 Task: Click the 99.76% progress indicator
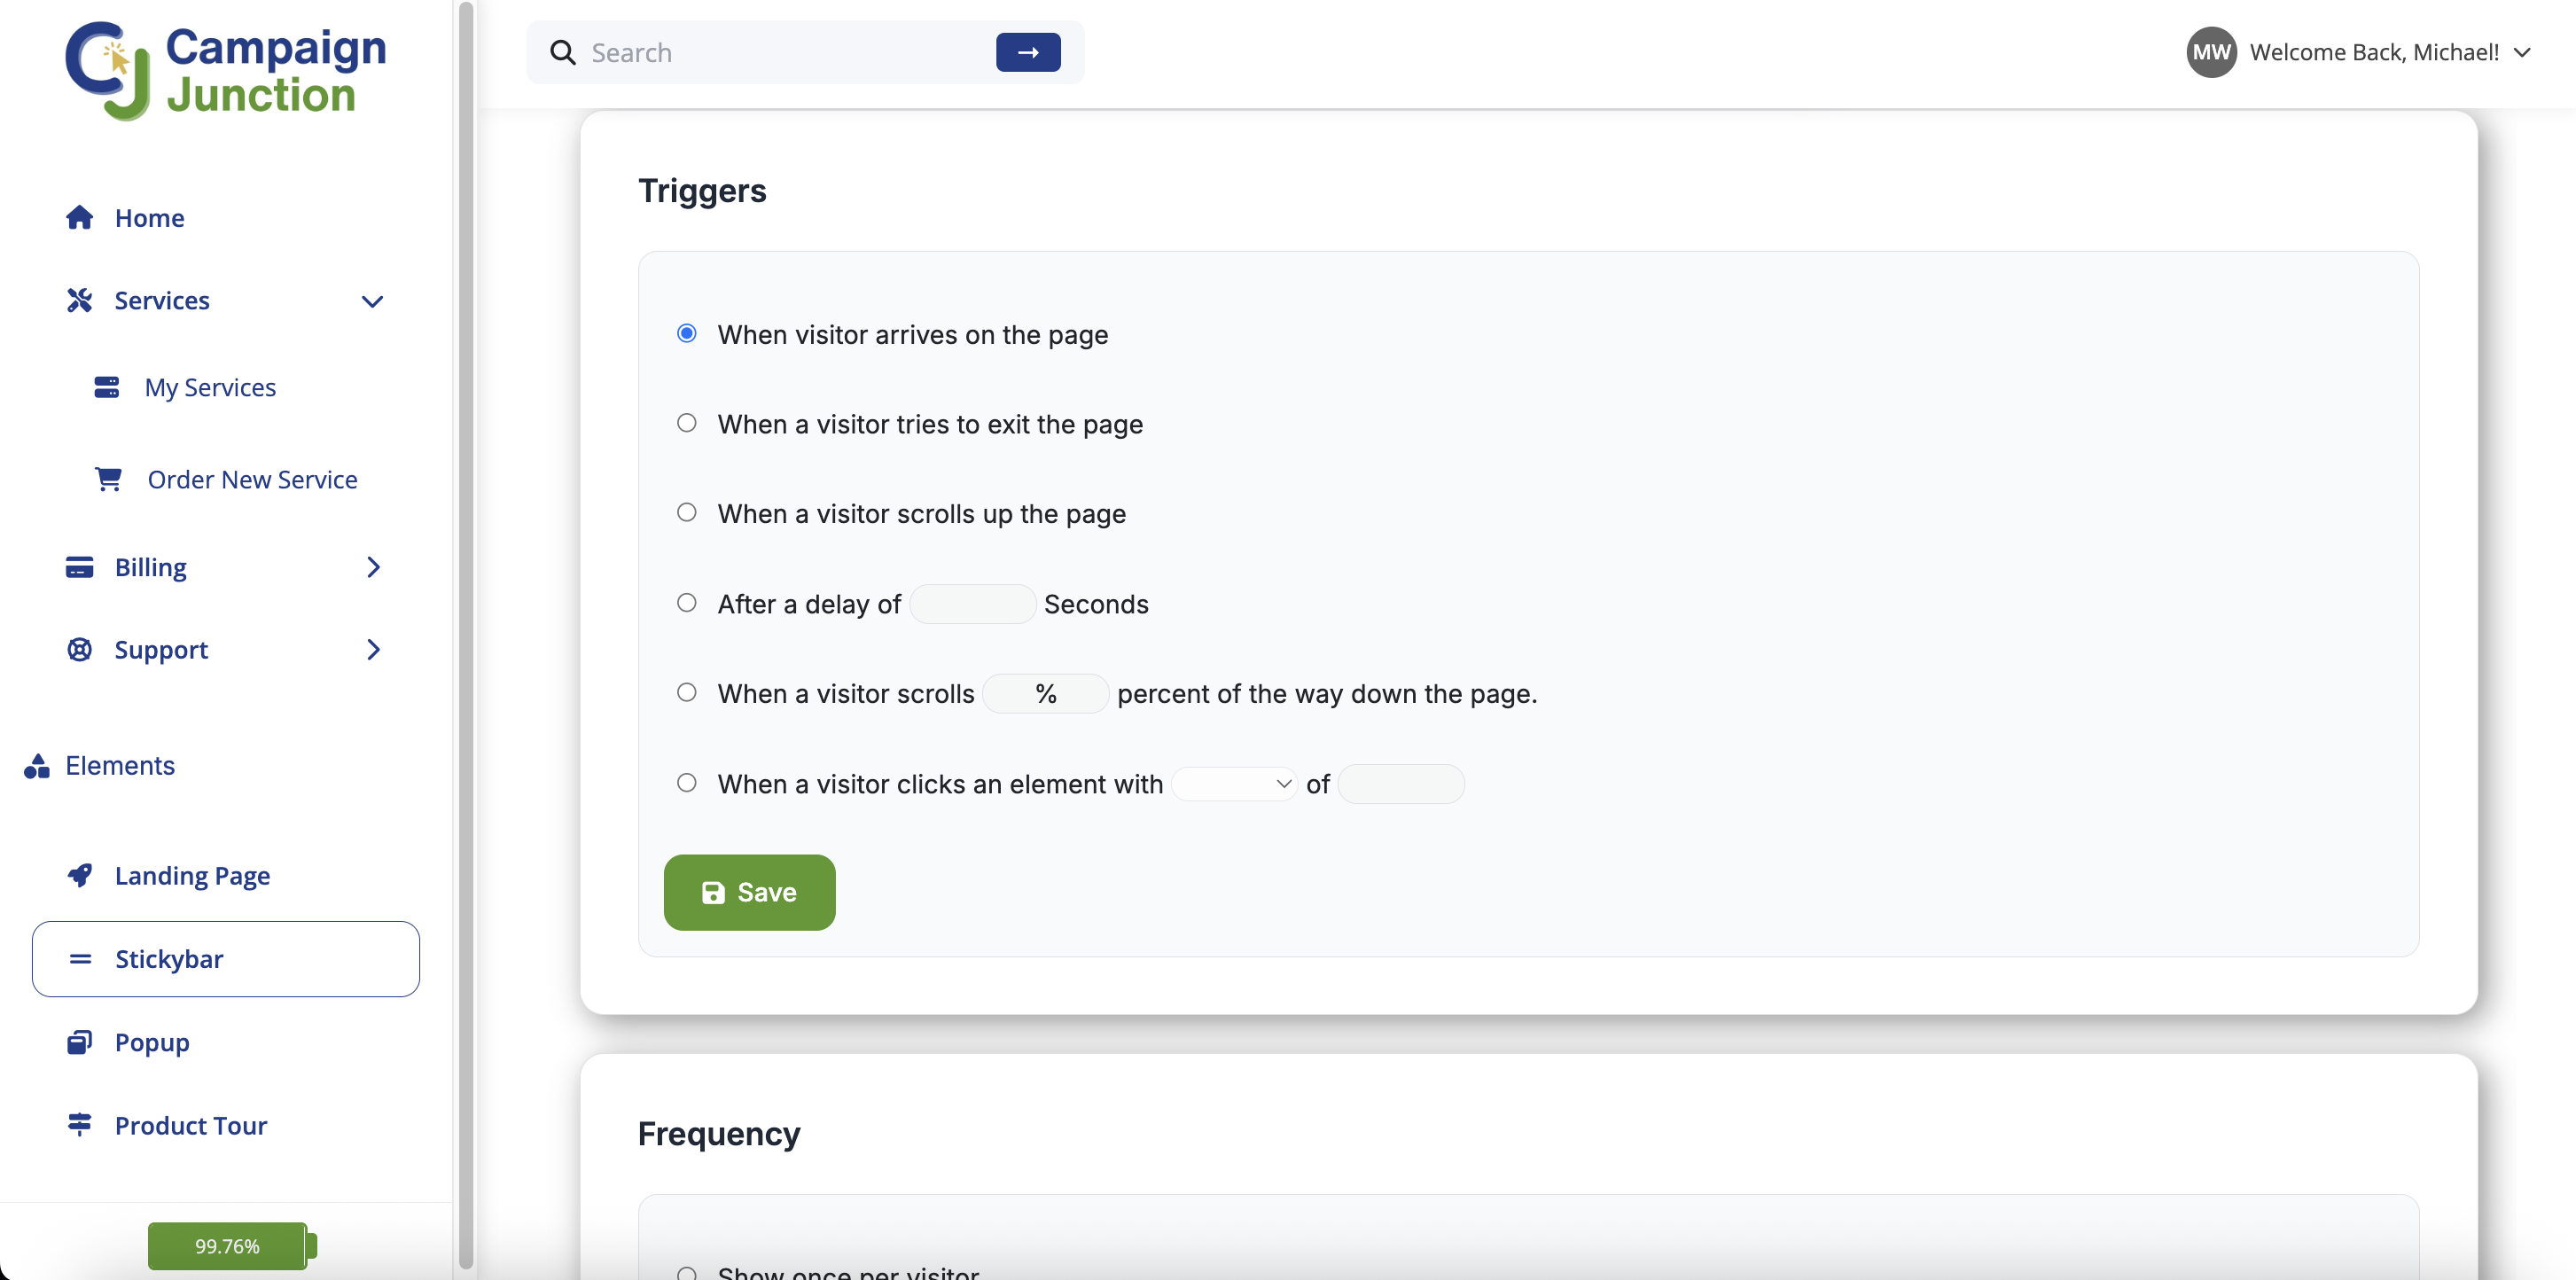[x=228, y=1245]
